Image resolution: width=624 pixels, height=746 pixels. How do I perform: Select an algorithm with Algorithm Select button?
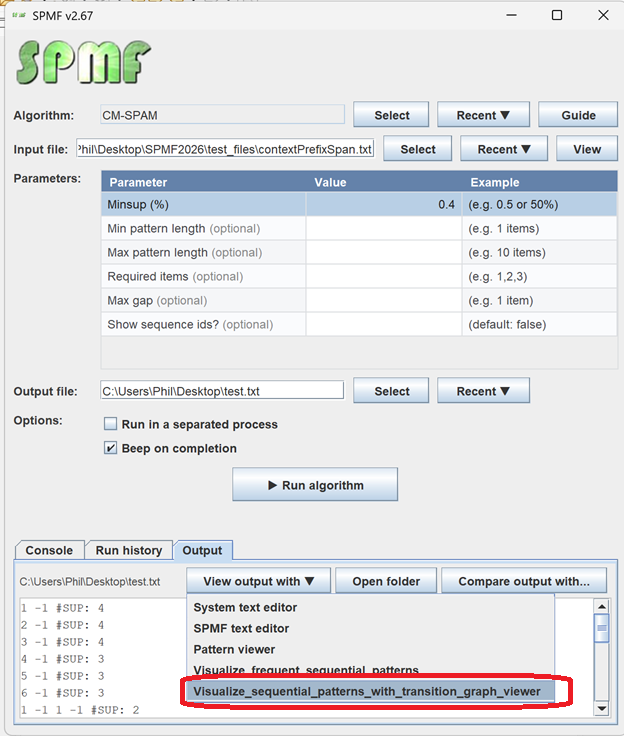click(x=391, y=115)
